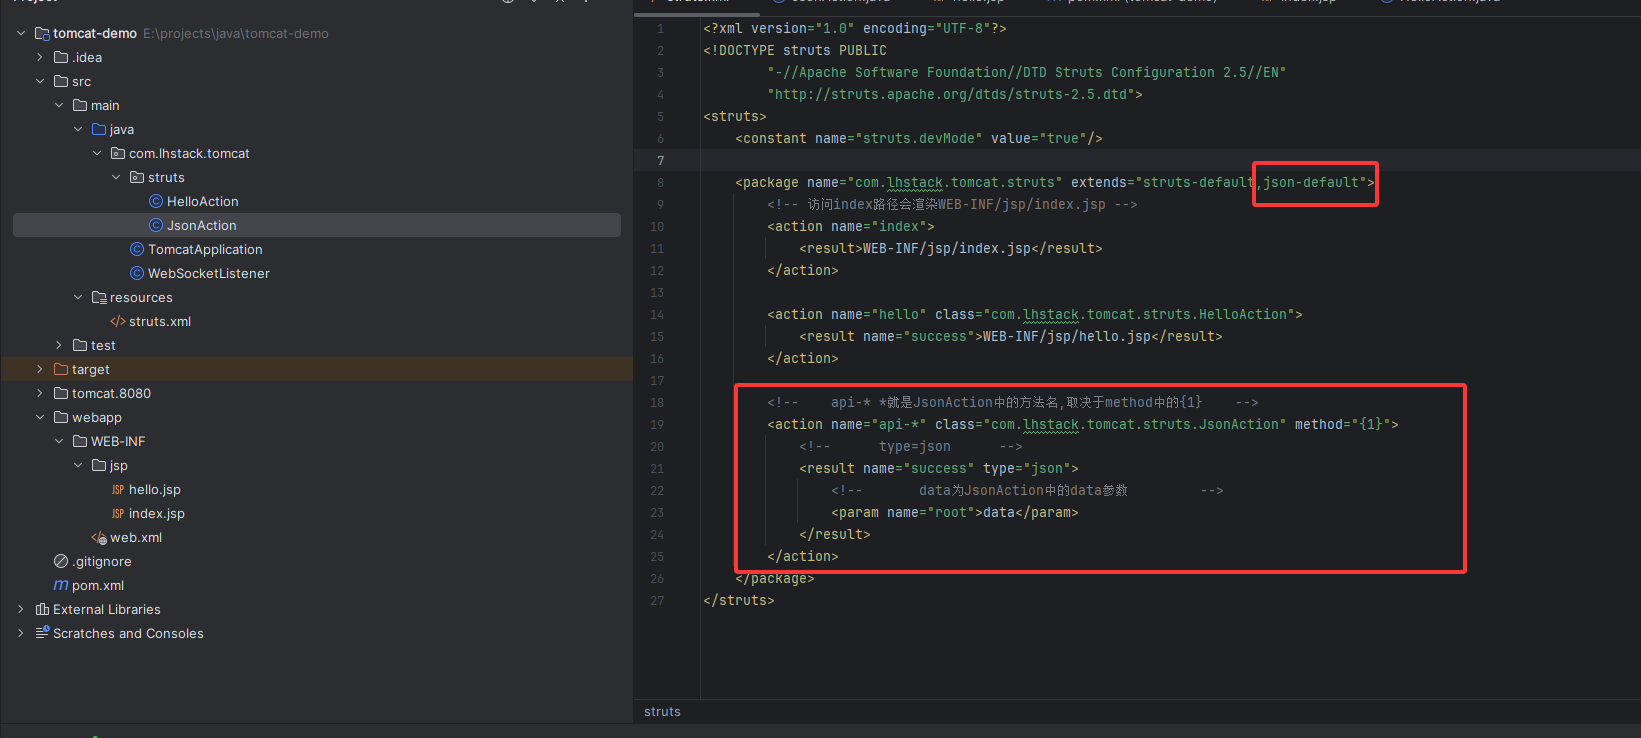Viewport: 1641px width, 738px height.
Task: Expand the target folder
Action: point(40,369)
